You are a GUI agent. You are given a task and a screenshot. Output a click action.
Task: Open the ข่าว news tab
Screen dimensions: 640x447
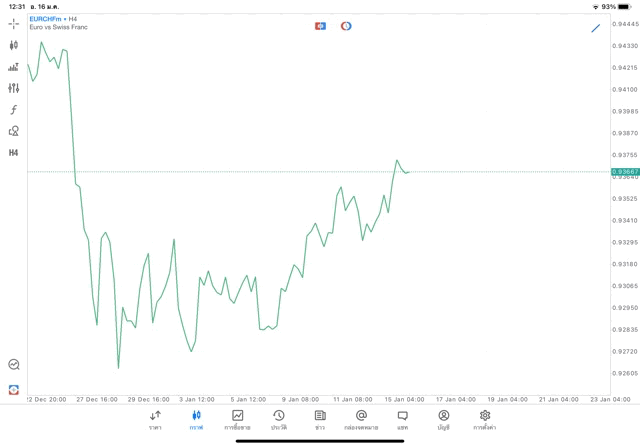(x=320, y=419)
